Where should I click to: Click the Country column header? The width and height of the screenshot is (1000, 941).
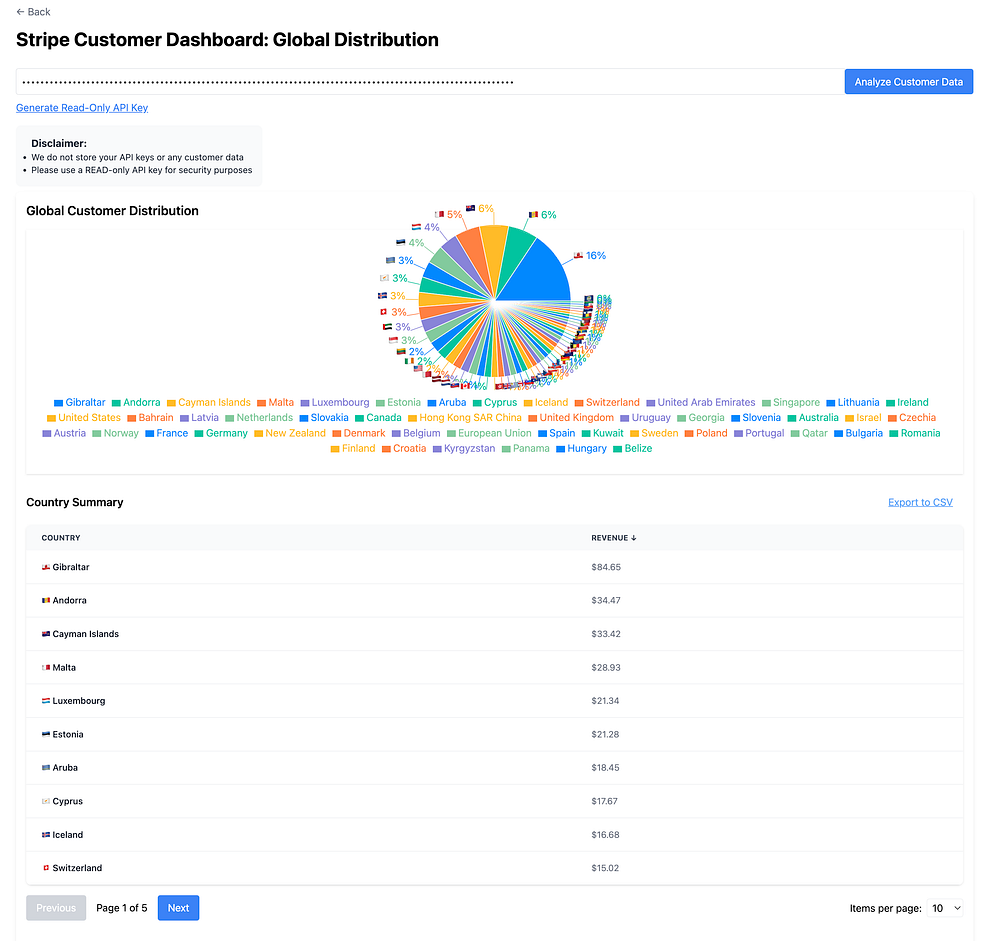click(x=61, y=538)
